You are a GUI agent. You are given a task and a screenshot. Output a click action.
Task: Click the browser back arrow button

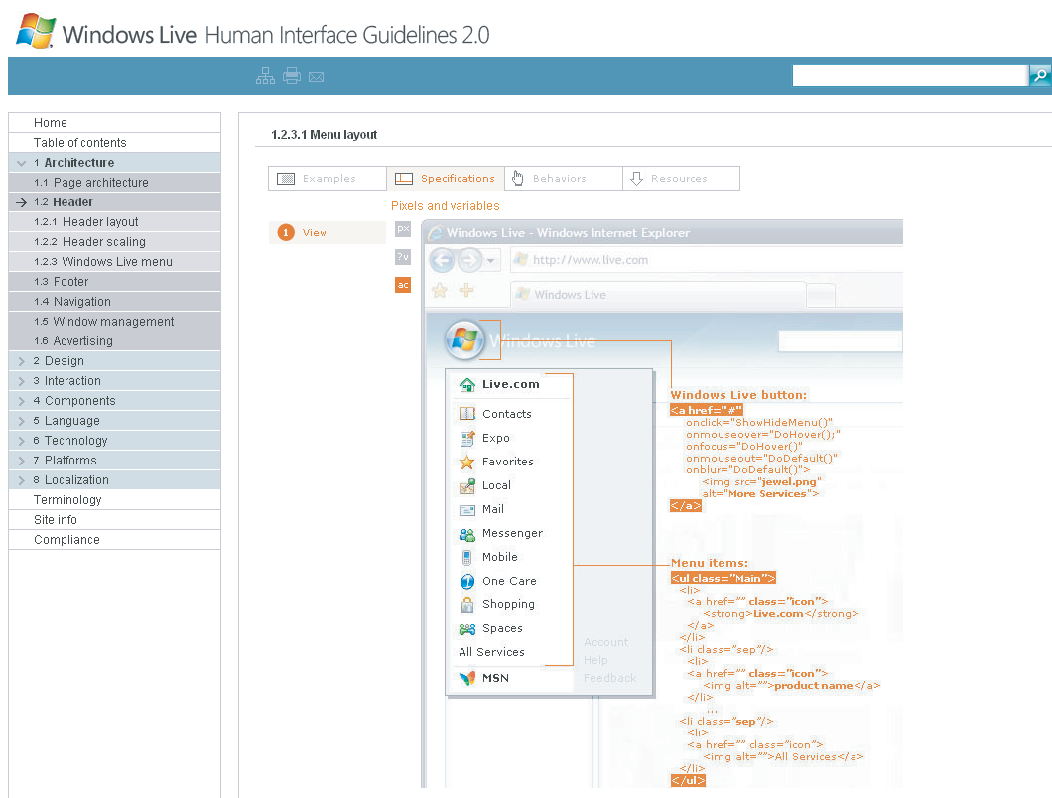tap(442, 260)
